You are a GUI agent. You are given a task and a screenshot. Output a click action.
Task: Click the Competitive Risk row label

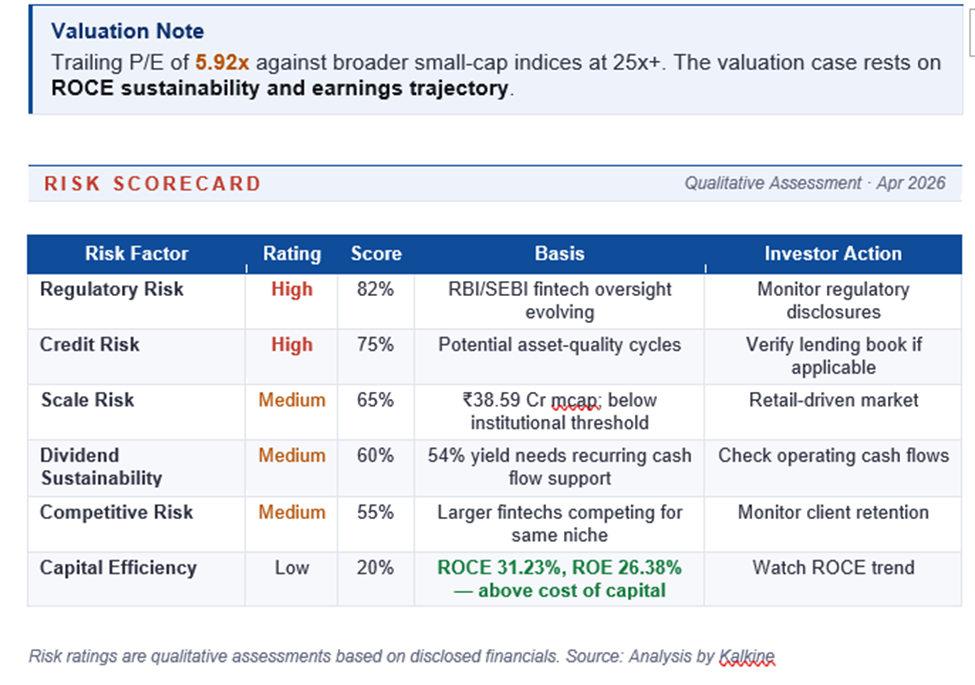[116, 512]
